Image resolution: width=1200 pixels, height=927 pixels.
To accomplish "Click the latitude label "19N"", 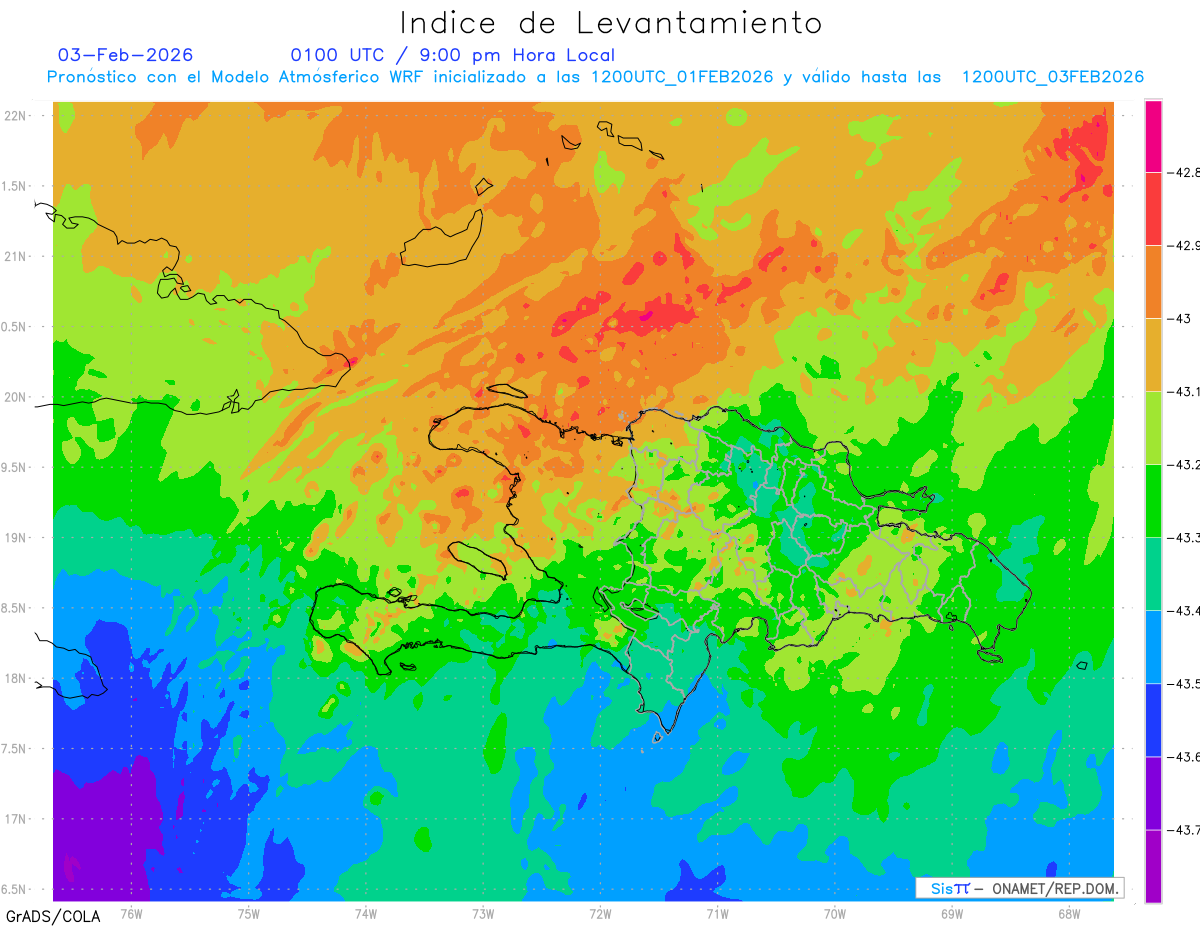I will [x=17, y=538].
